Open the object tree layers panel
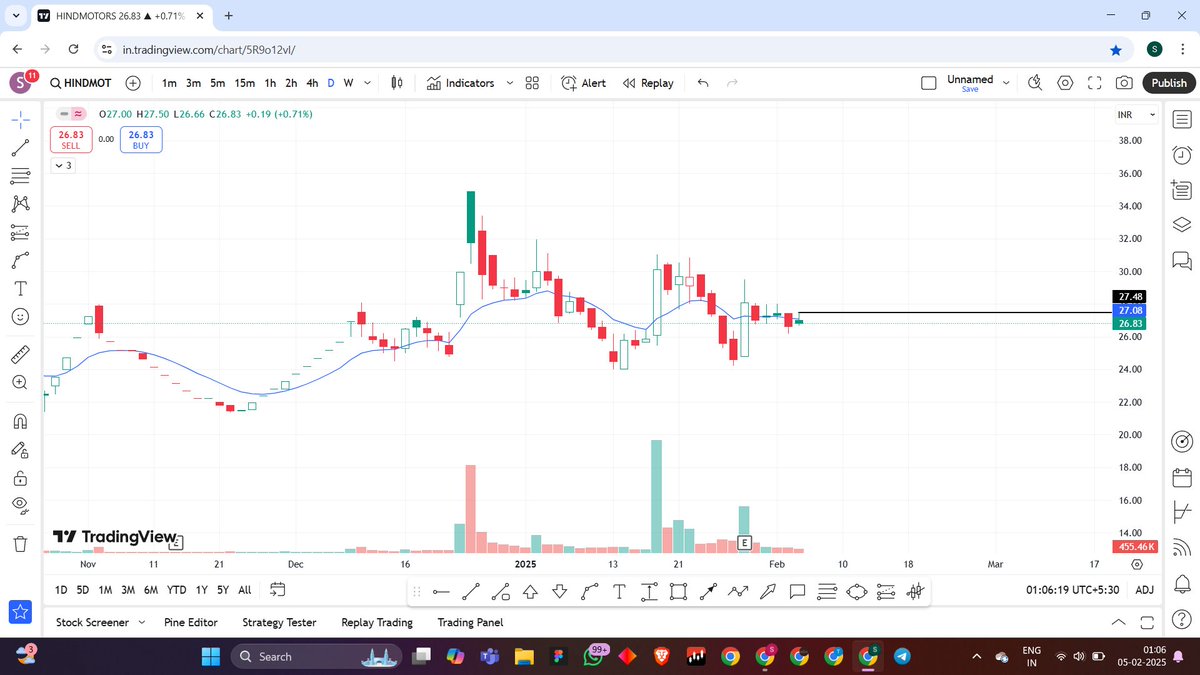Image resolution: width=1200 pixels, height=675 pixels. click(x=1181, y=224)
